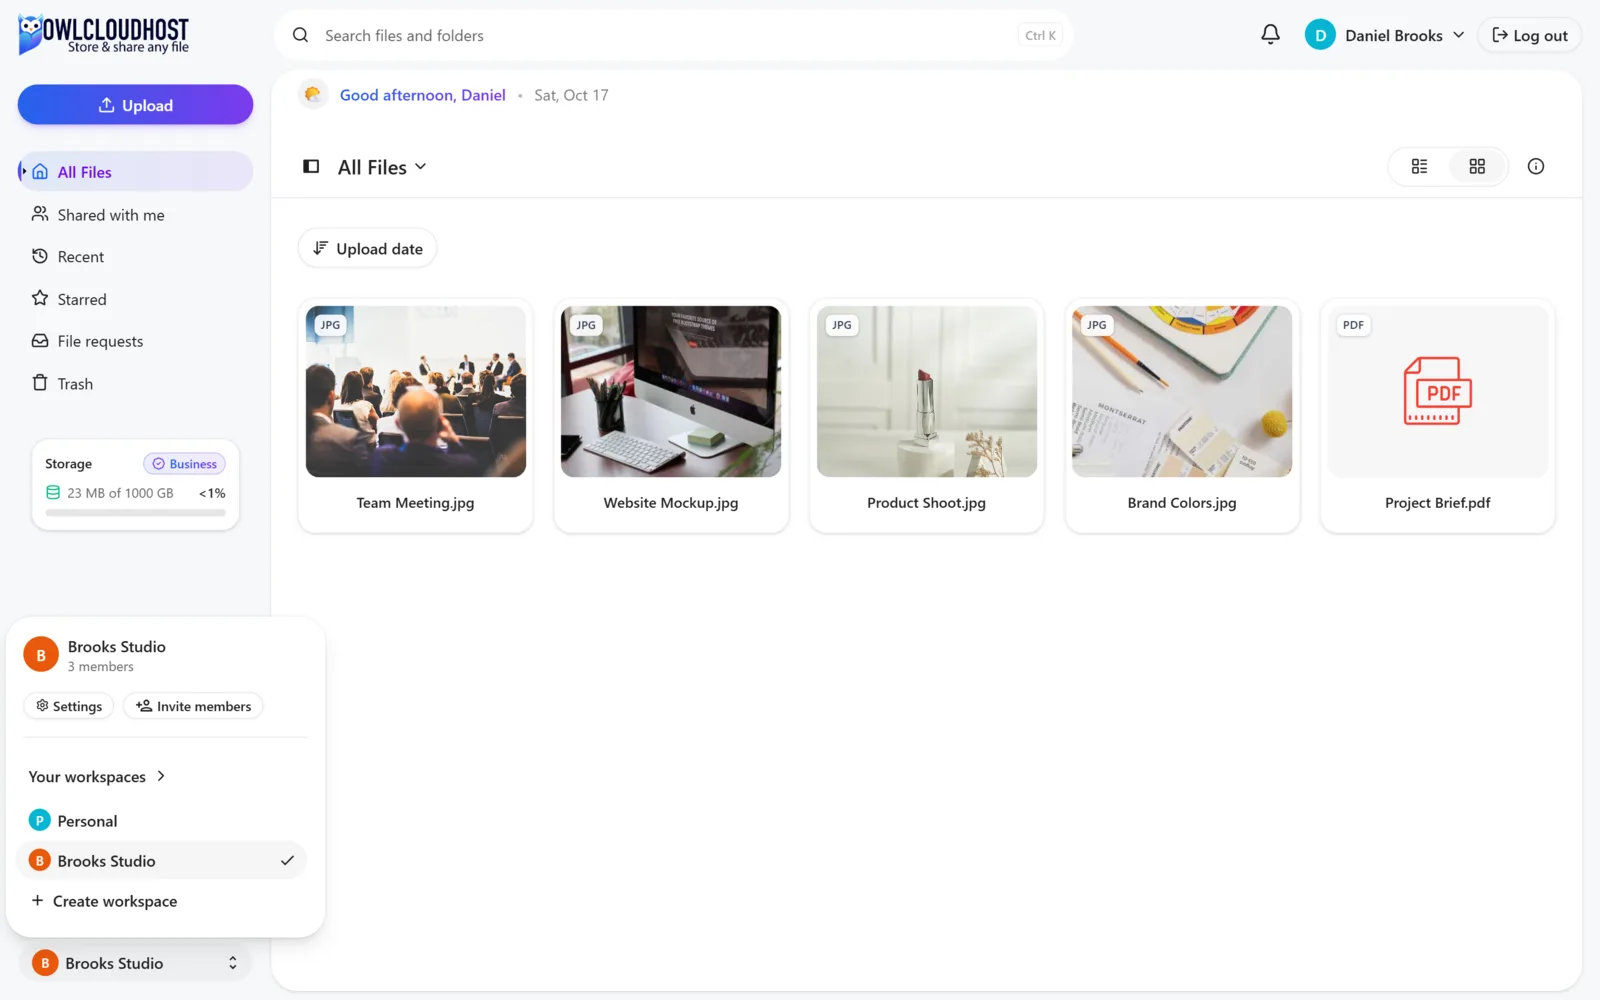
Task: Open the Brand Colors.jpg thumbnail
Action: tap(1182, 391)
